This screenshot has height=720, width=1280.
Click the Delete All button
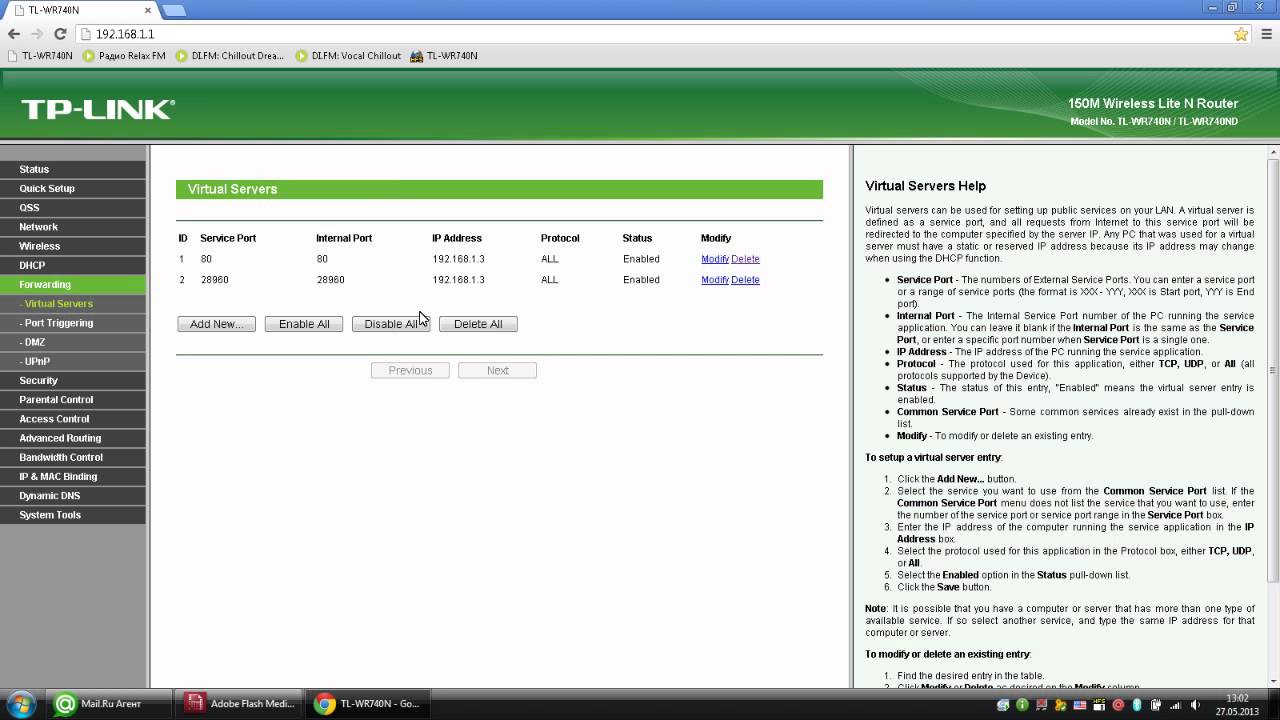pos(478,324)
